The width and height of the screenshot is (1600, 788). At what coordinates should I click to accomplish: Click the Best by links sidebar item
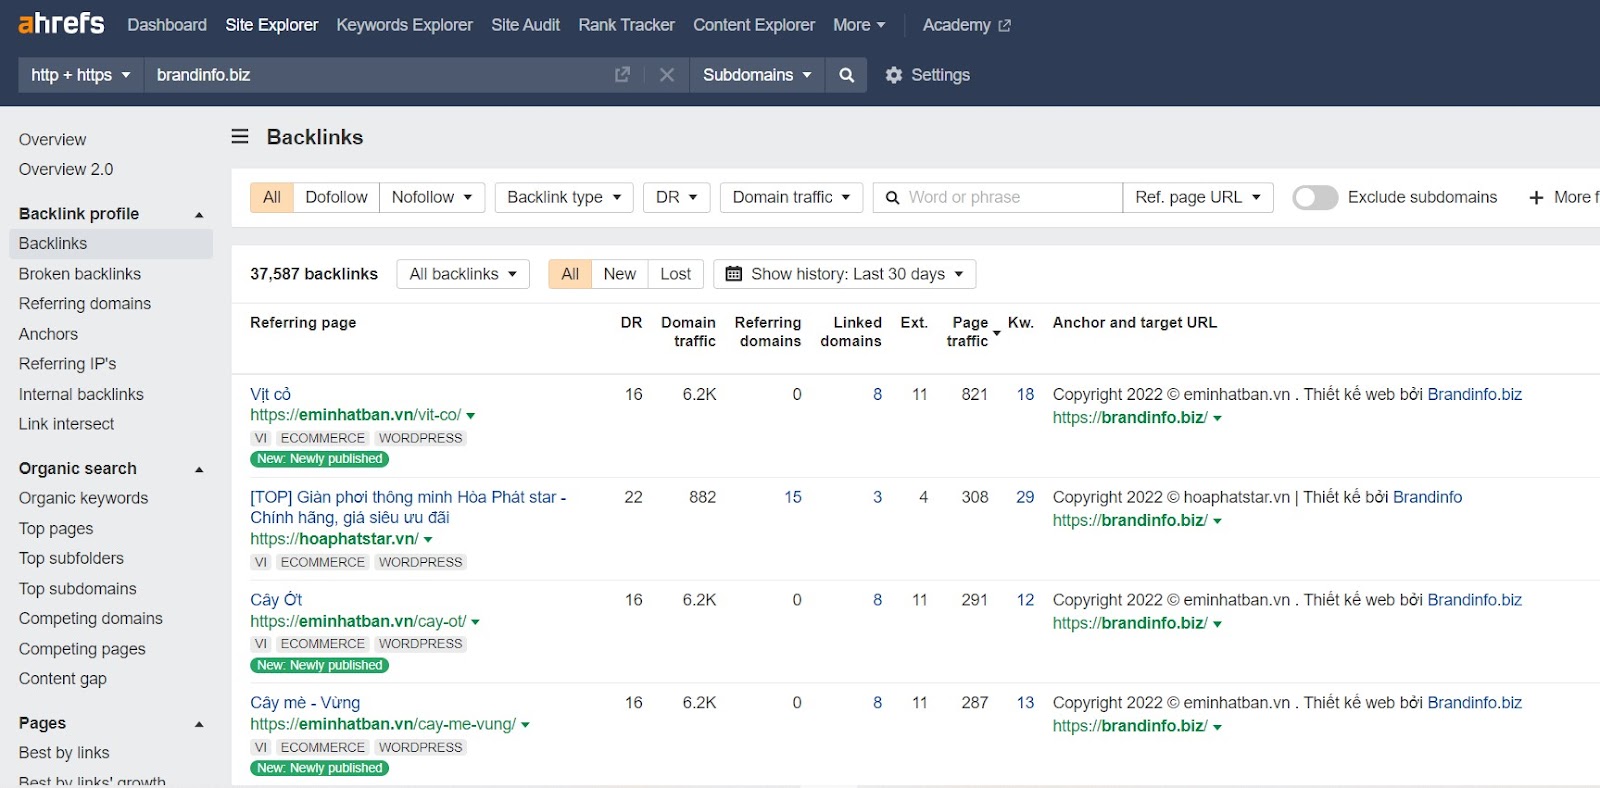[64, 753]
